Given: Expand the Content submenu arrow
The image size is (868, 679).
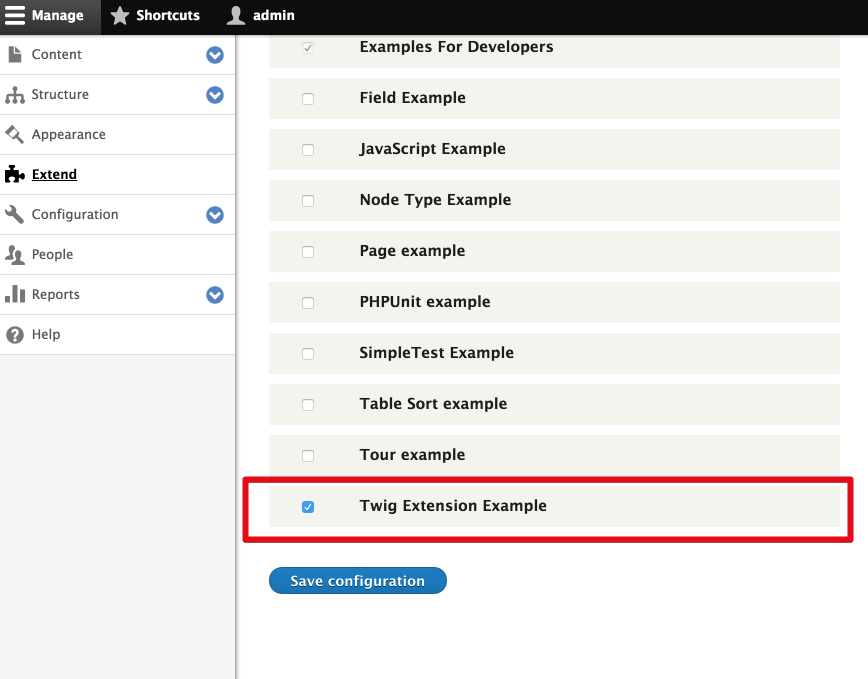Looking at the screenshot, I should click(x=215, y=55).
